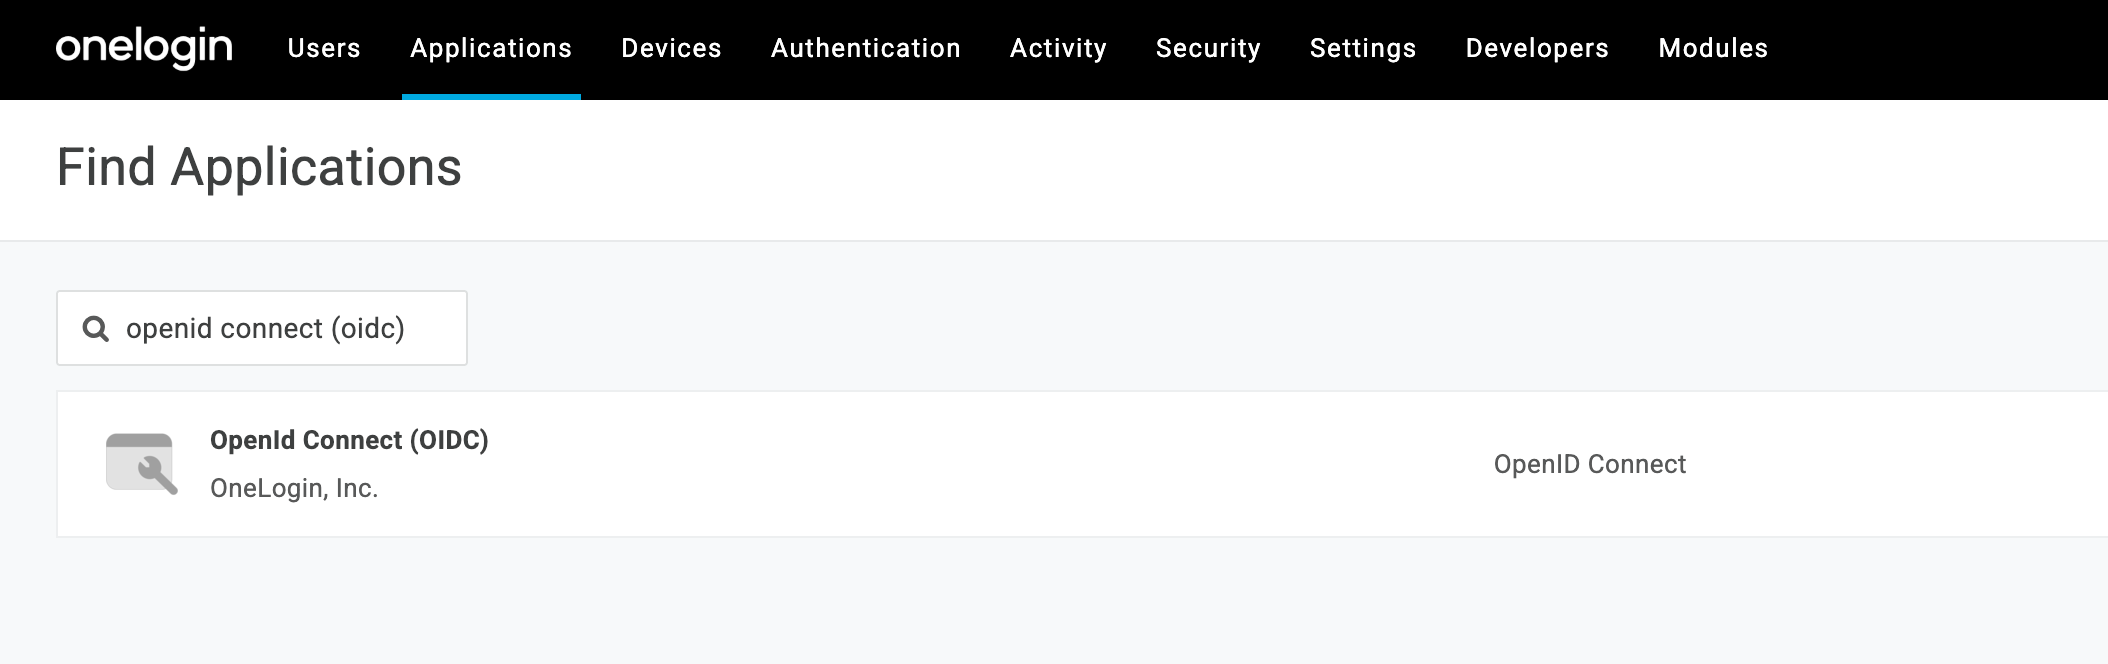This screenshot has width=2108, height=664.
Task: Click the OneLogin, Inc. publisher text
Action: point(294,487)
